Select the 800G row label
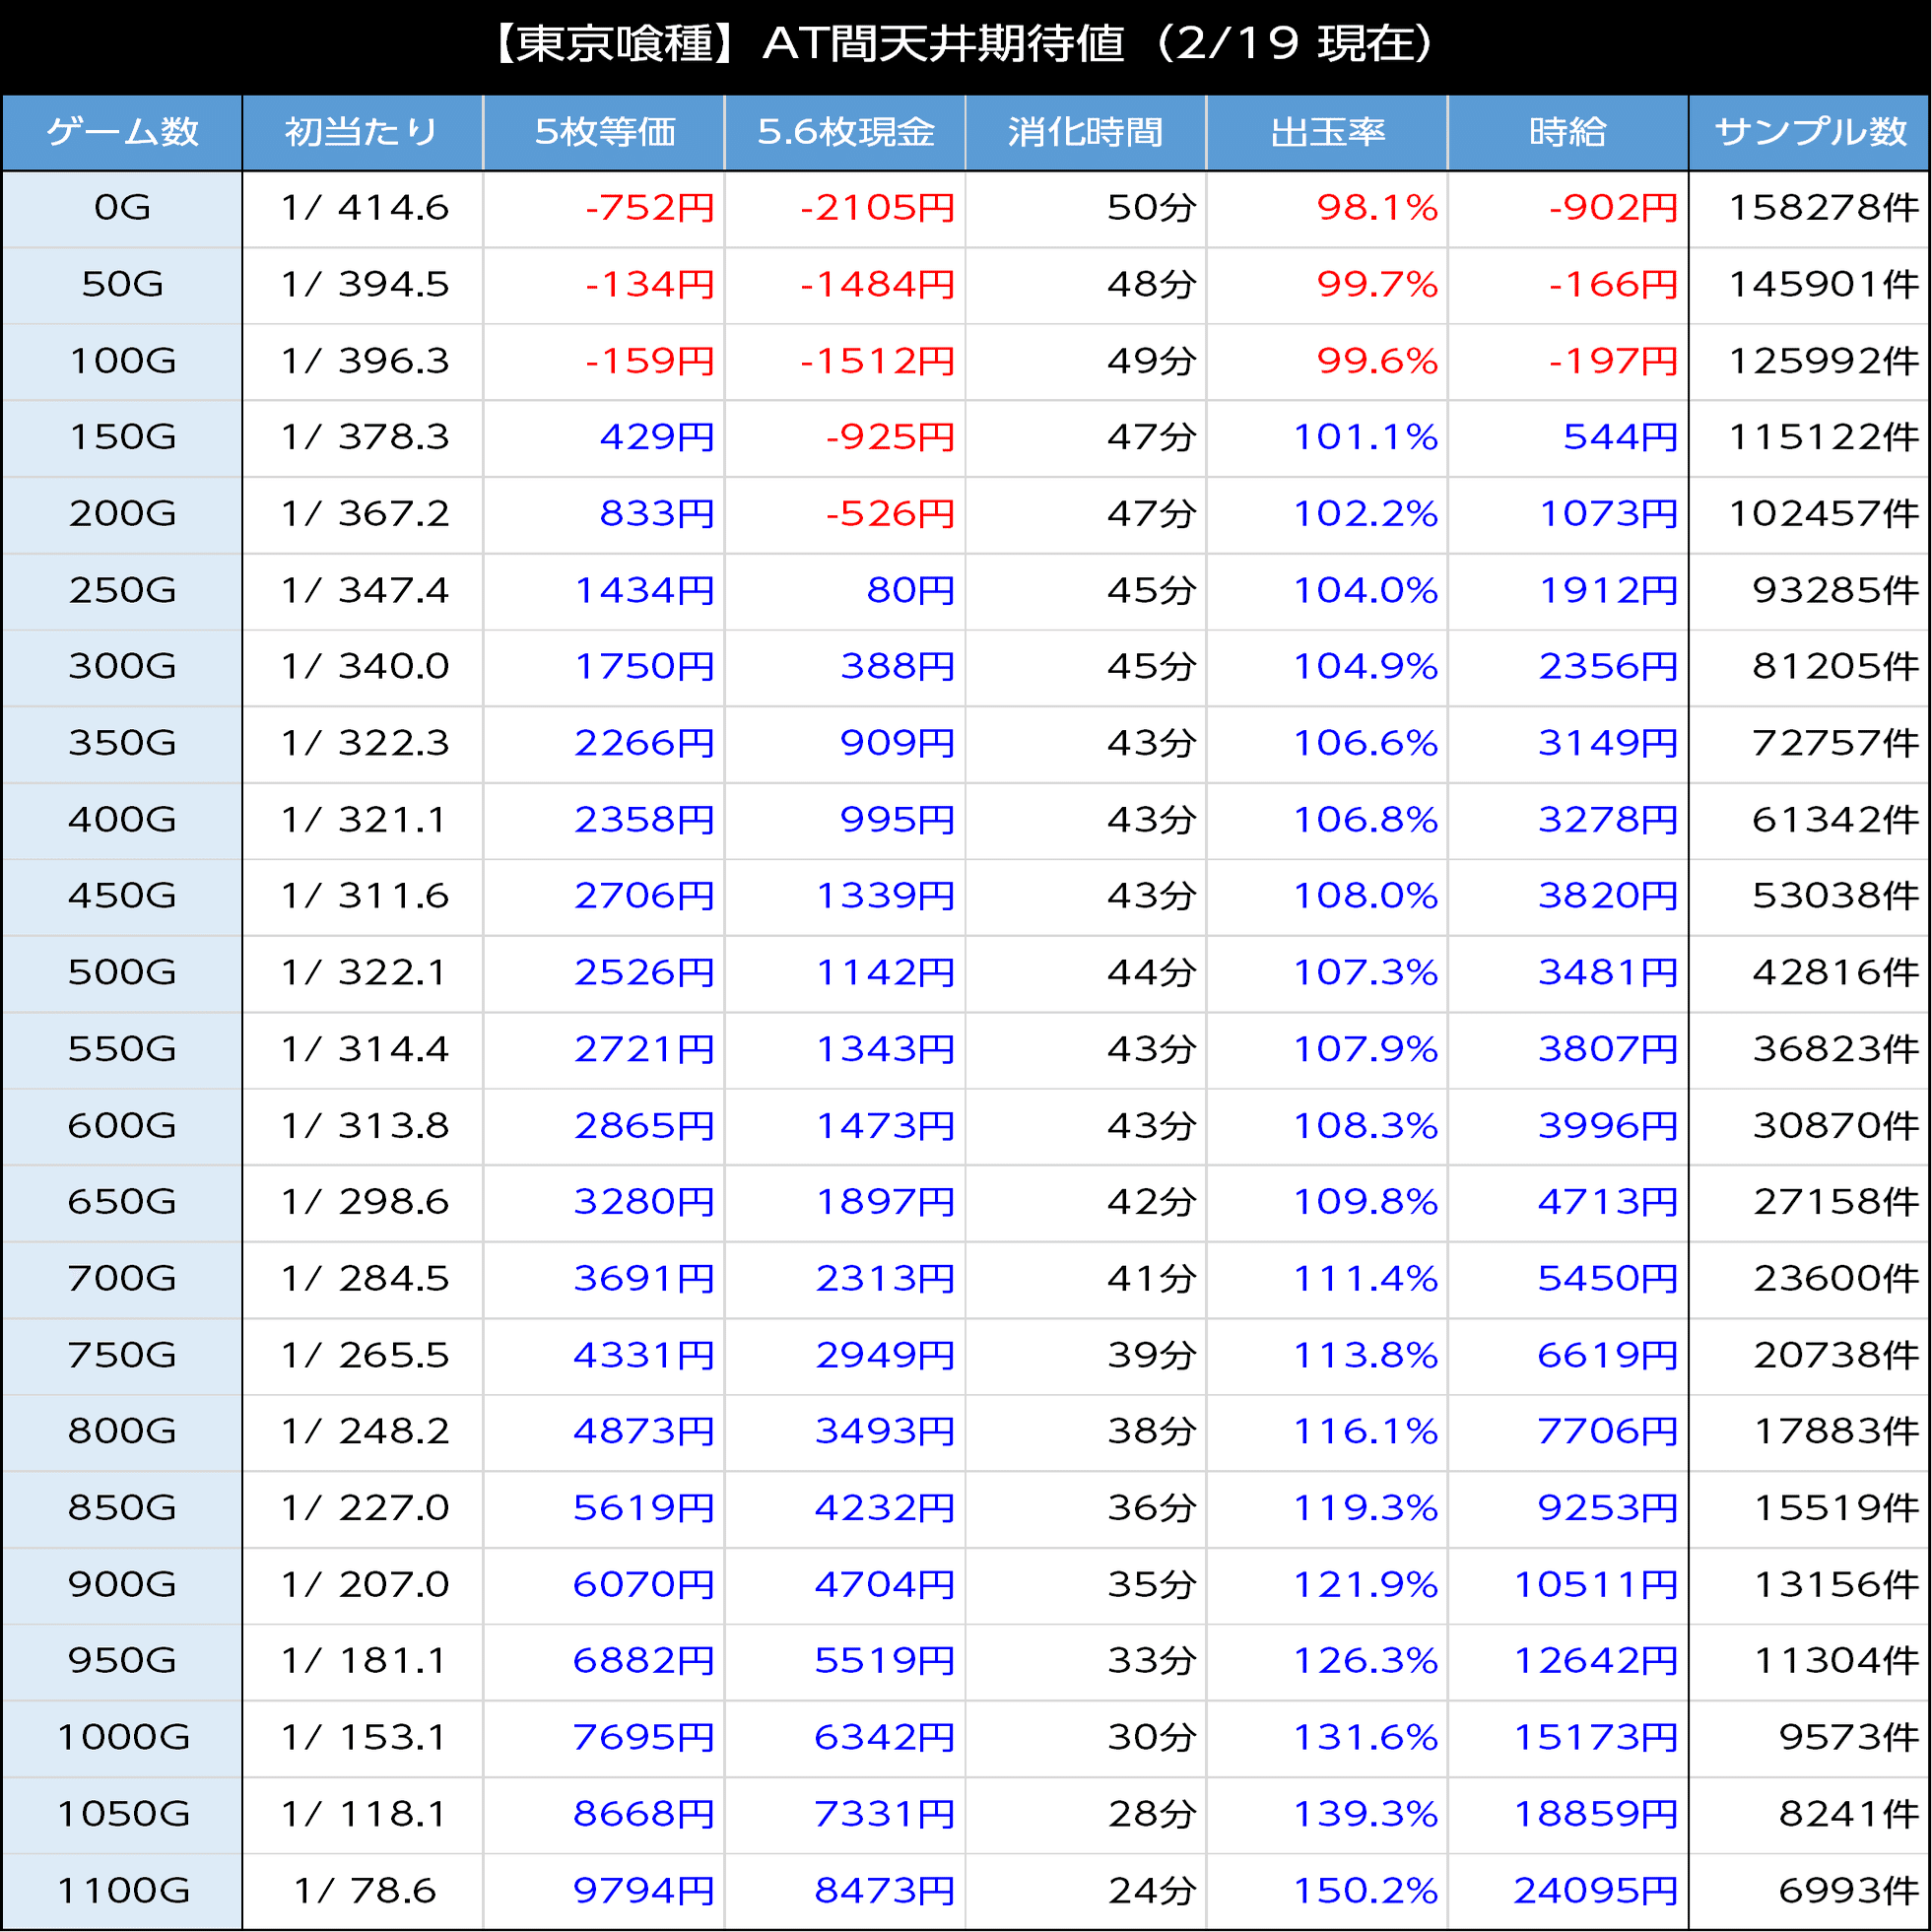The height and width of the screenshot is (1932, 1932). 122,1431
